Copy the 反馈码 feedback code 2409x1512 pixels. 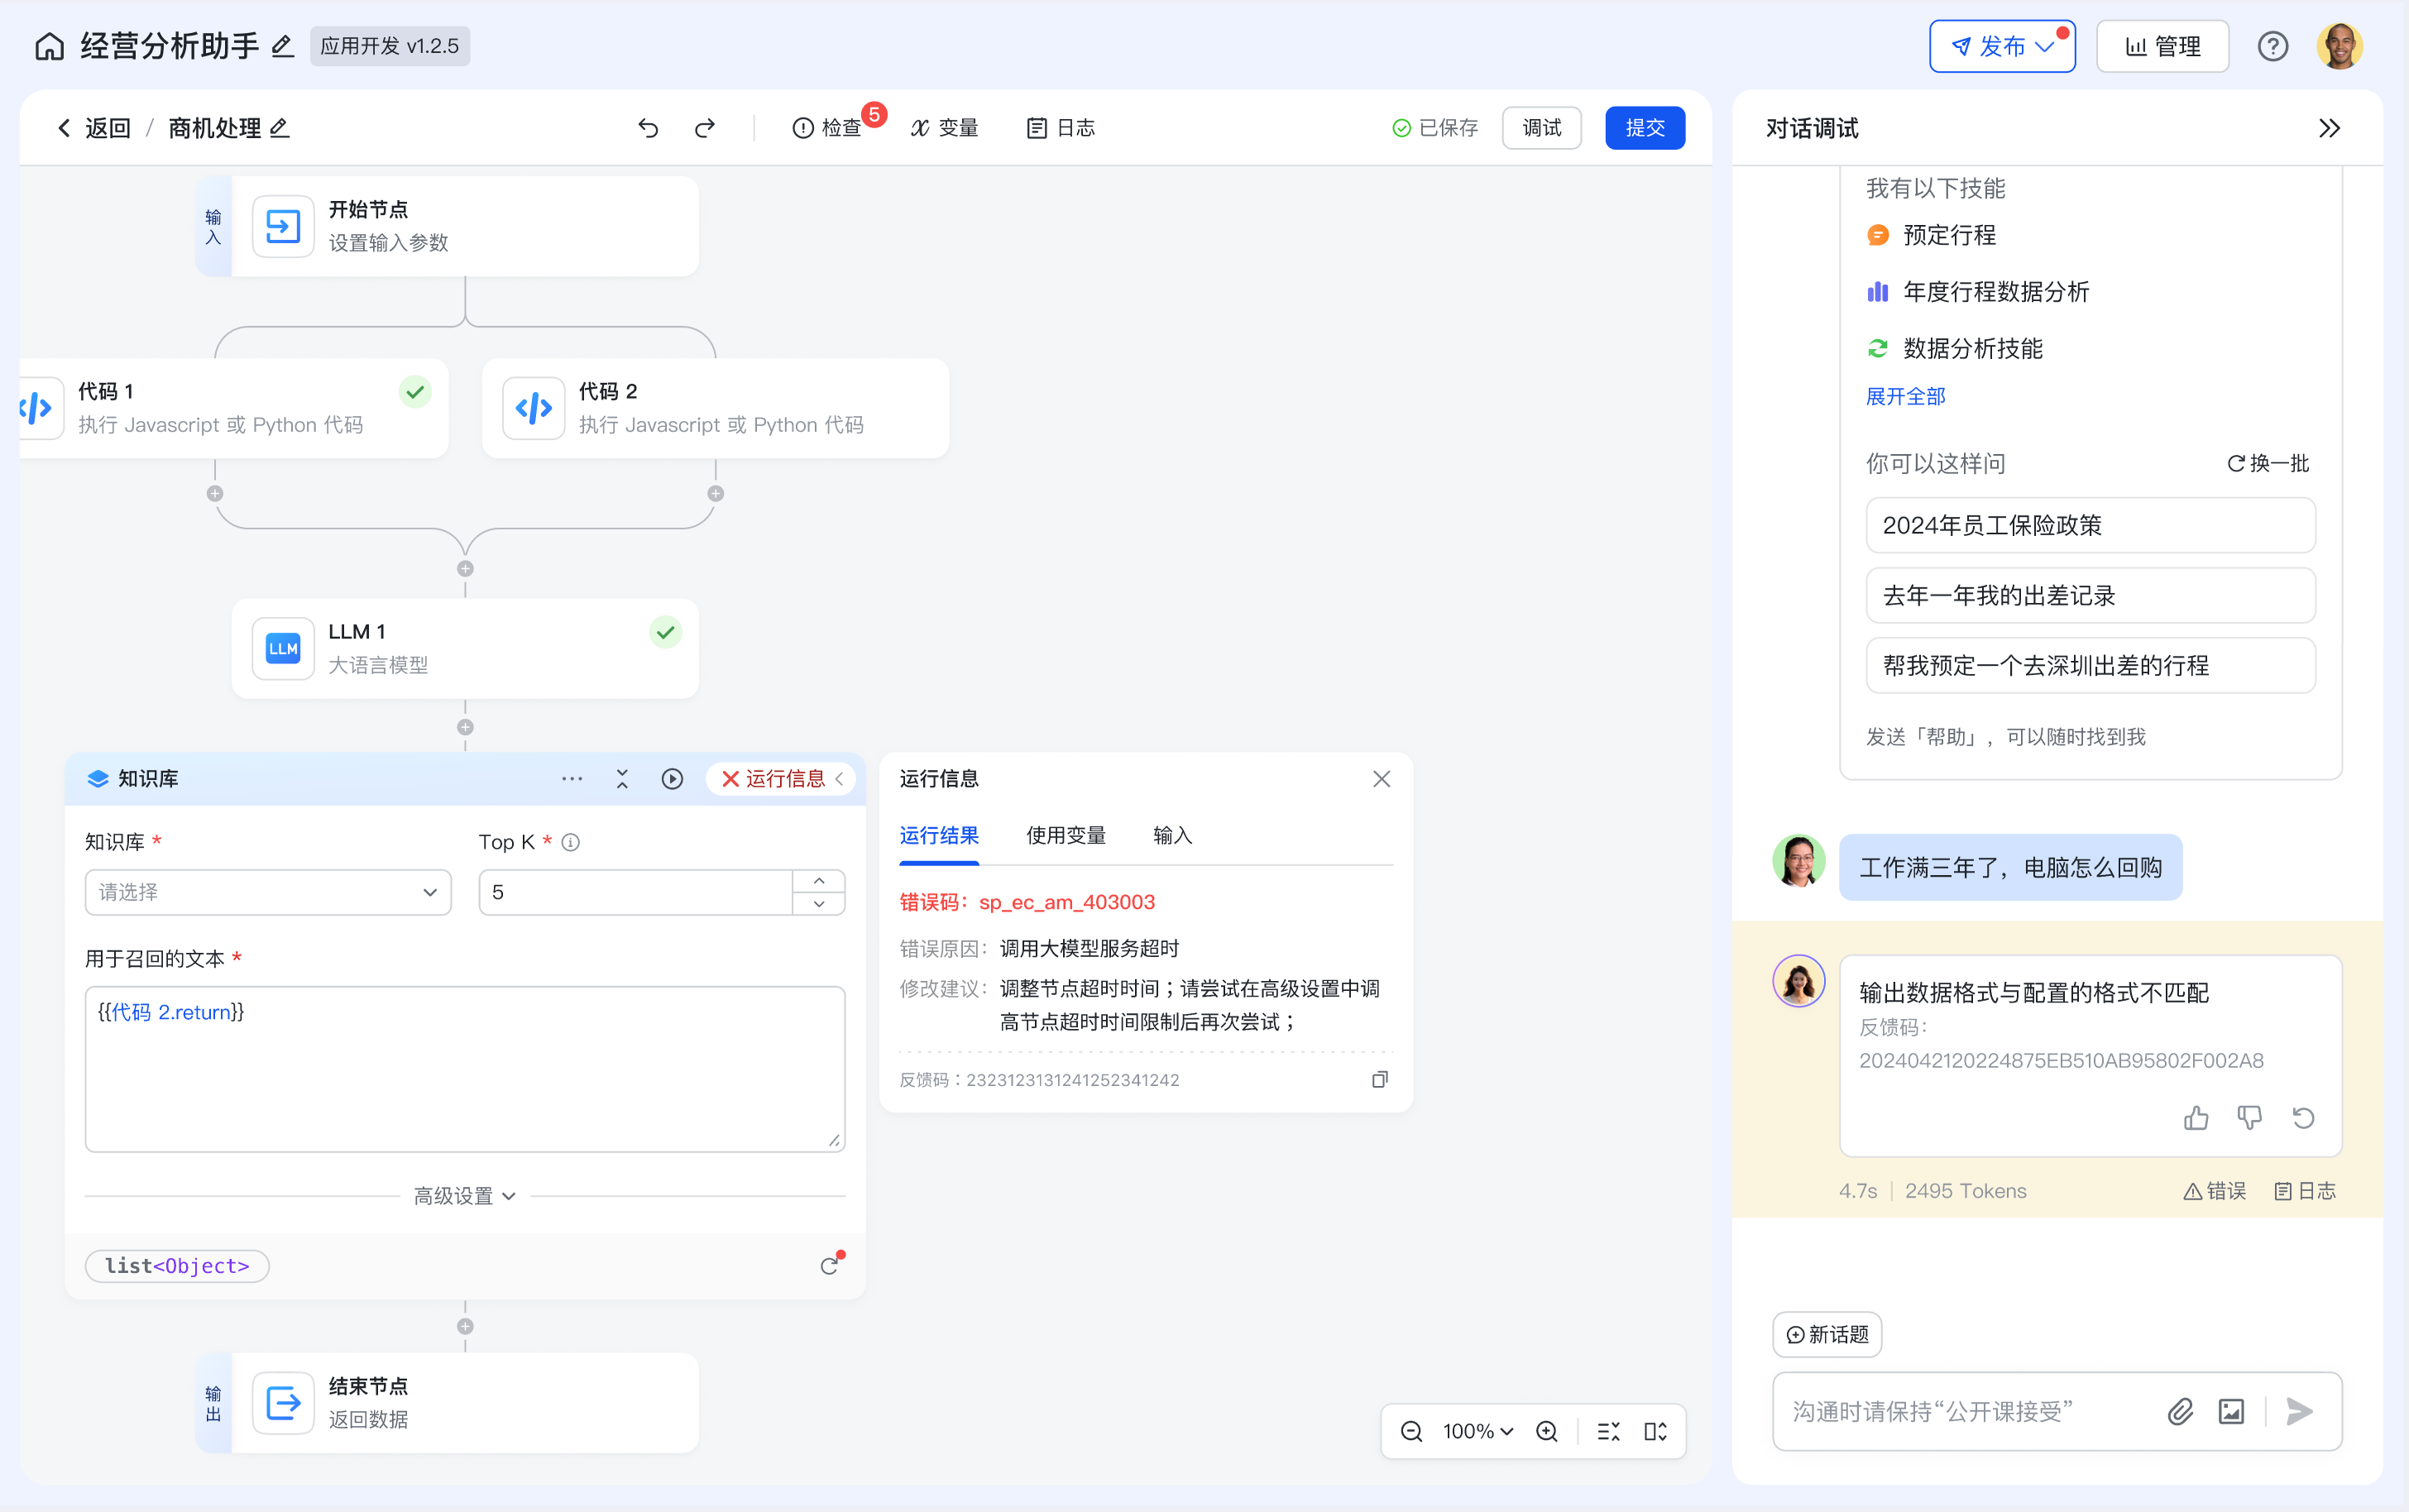pyautogui.click(x=1380, y=1079)
